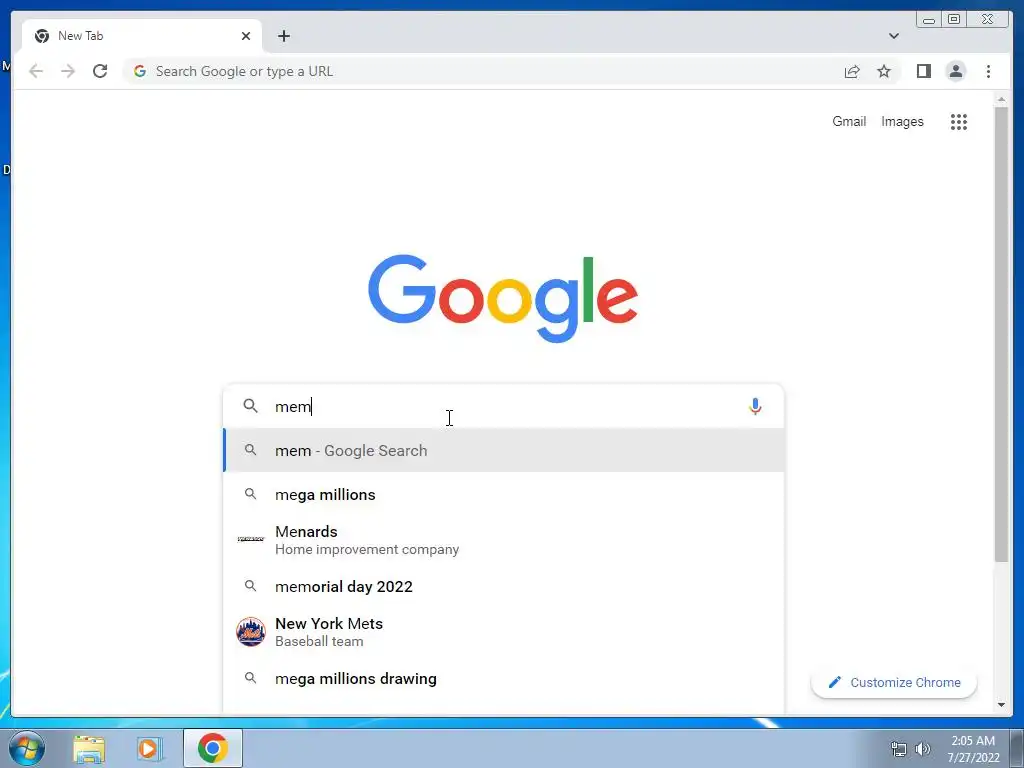
Task: Open Chrome three-dot menu
Action: pos(988,71)
